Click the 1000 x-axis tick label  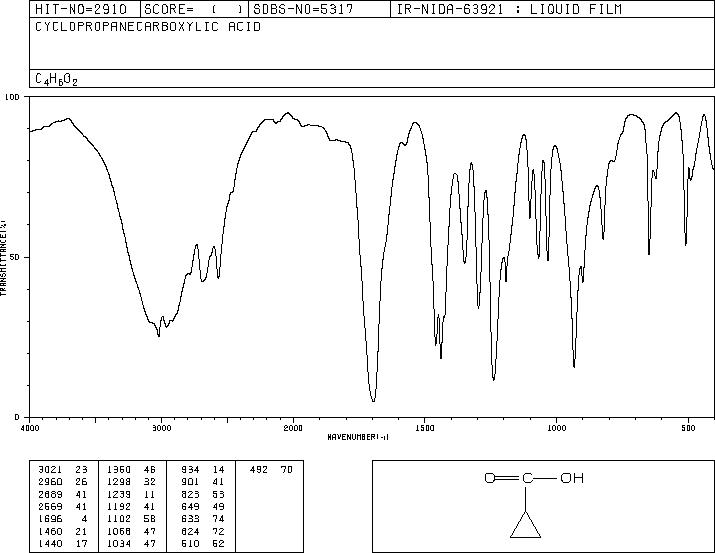click(556, 428)
